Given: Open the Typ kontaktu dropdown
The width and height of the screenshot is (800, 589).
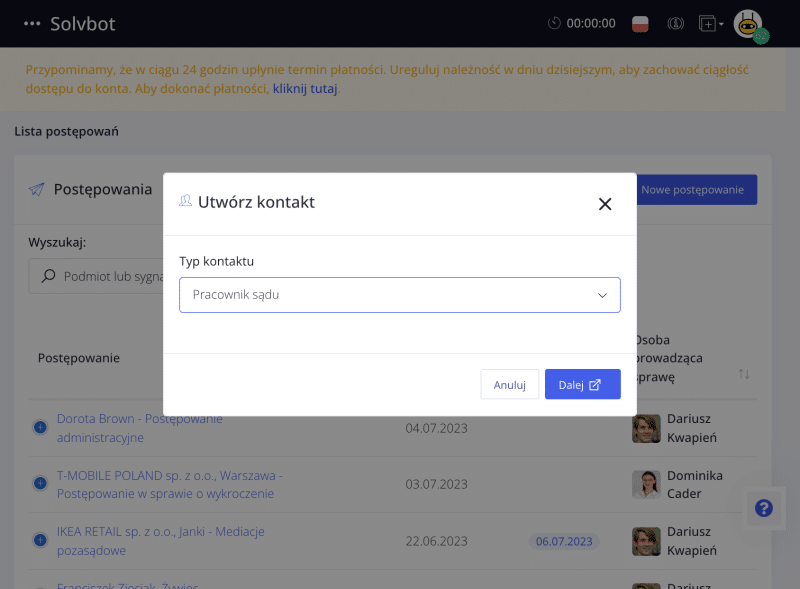Looking at the screenshot, I should (x=400, y=295).
